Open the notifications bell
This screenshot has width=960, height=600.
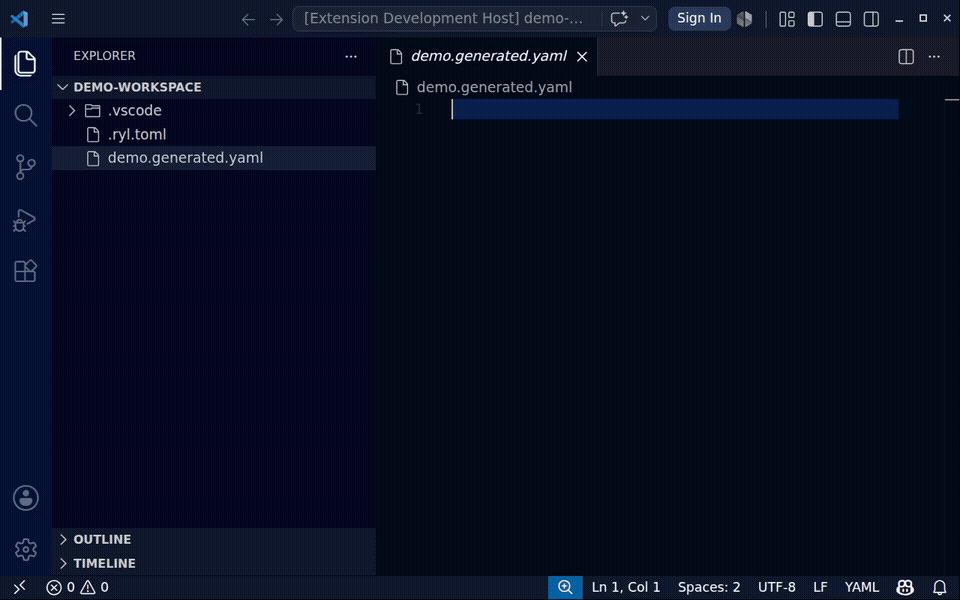[x=940, y=588]
